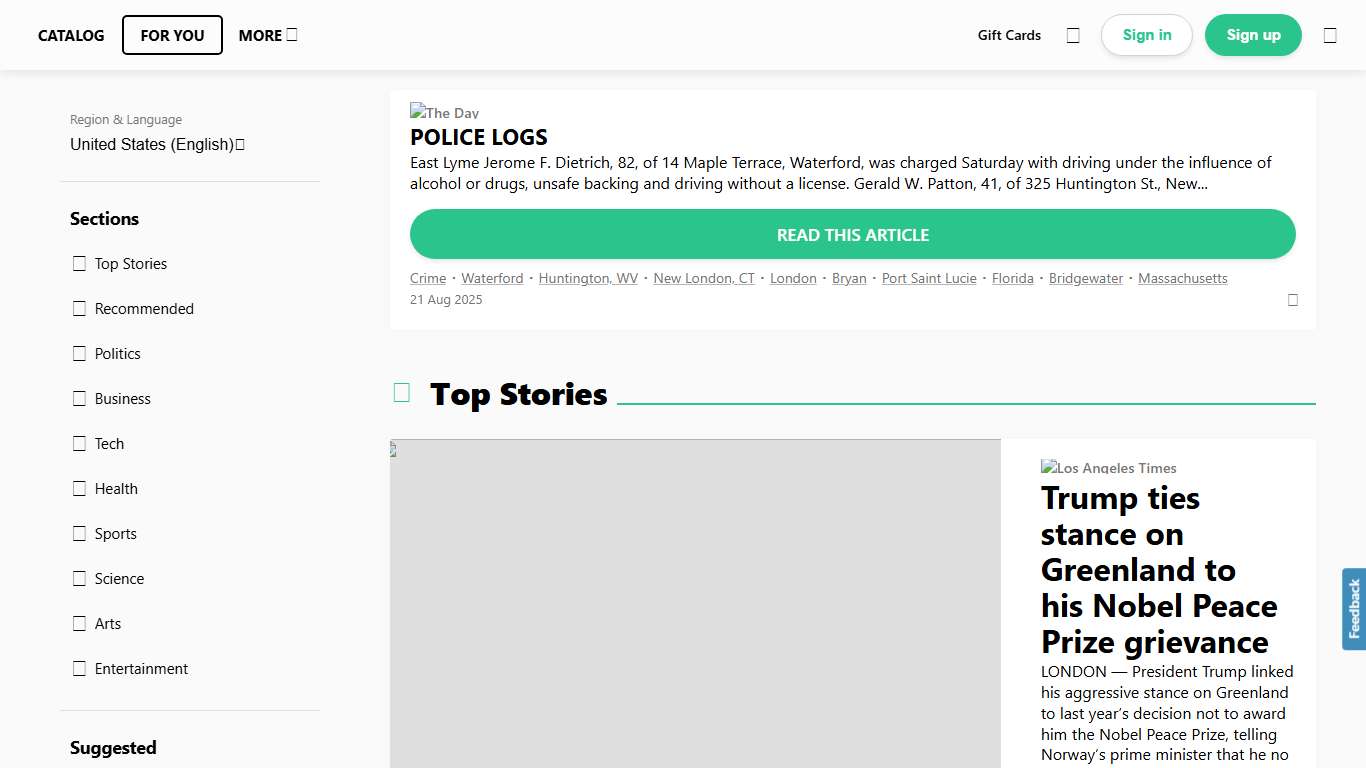Click the broken image icon on the Greenland story
Image resolution: width=1366 pixels, height=768 pixels.
[x=395, y=449]
